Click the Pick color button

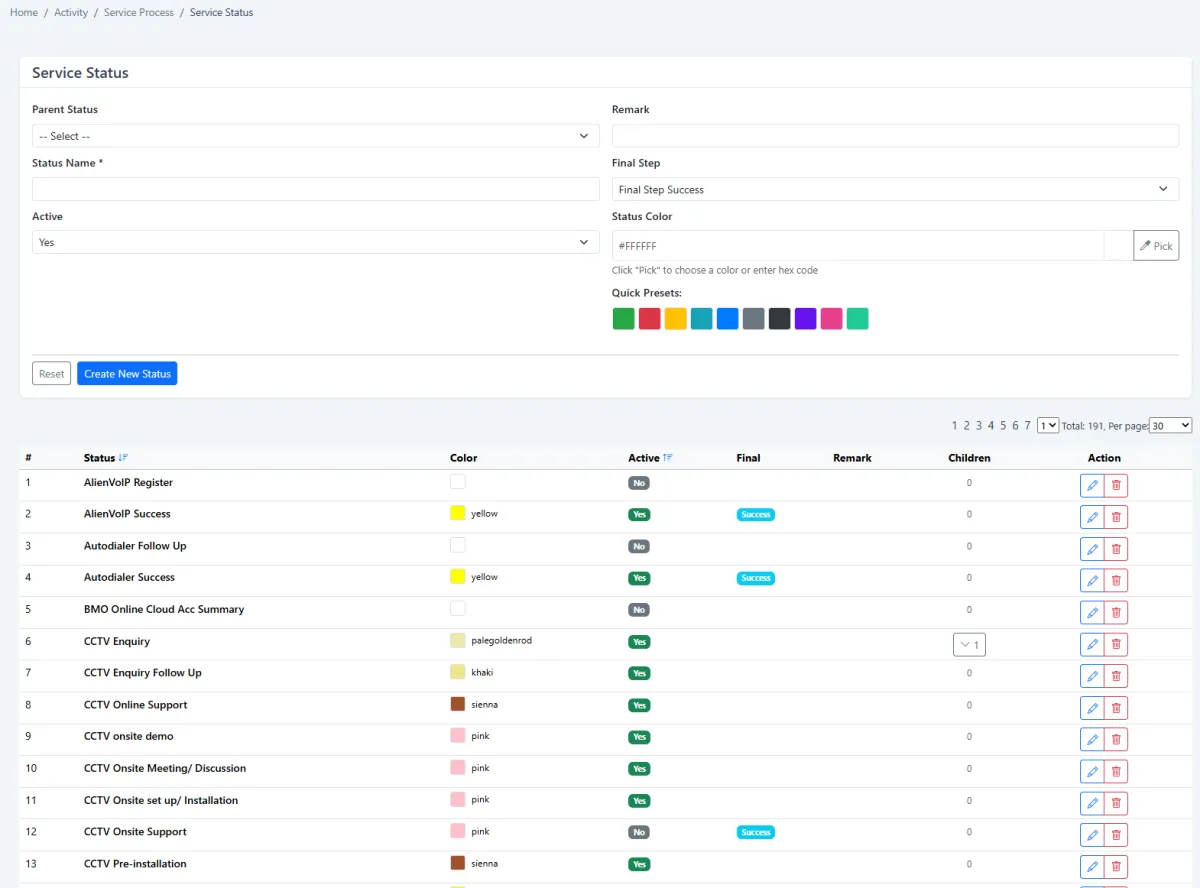[1156, 246]
